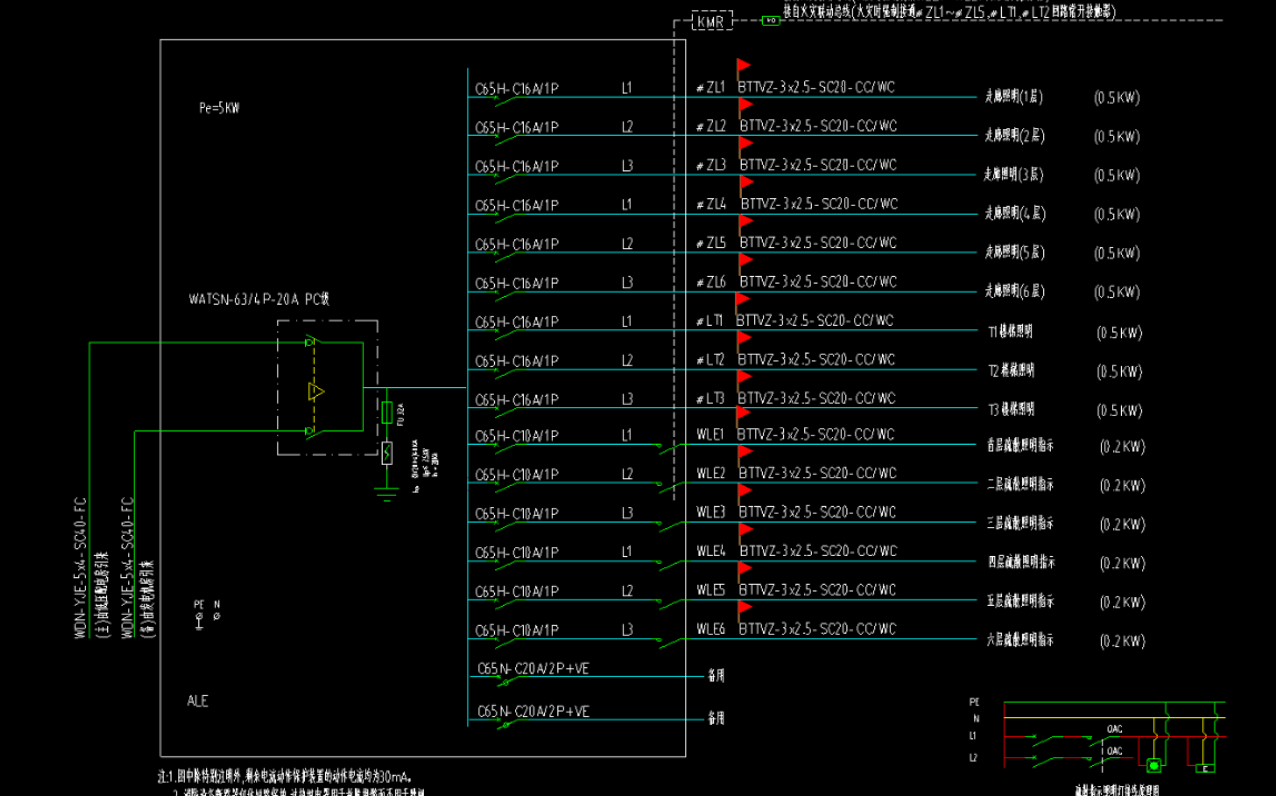Click the red flag marker above #ZL4
The image size is (1276, 796).
tap(746, 183)
